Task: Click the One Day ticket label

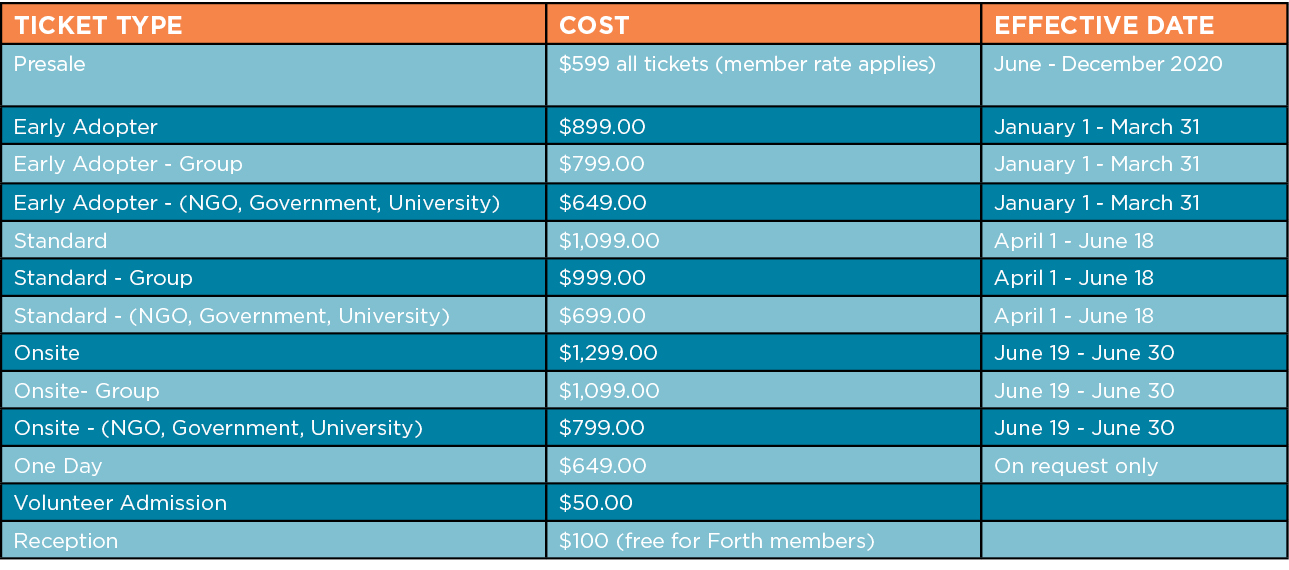Action: [x=58, y=466]
